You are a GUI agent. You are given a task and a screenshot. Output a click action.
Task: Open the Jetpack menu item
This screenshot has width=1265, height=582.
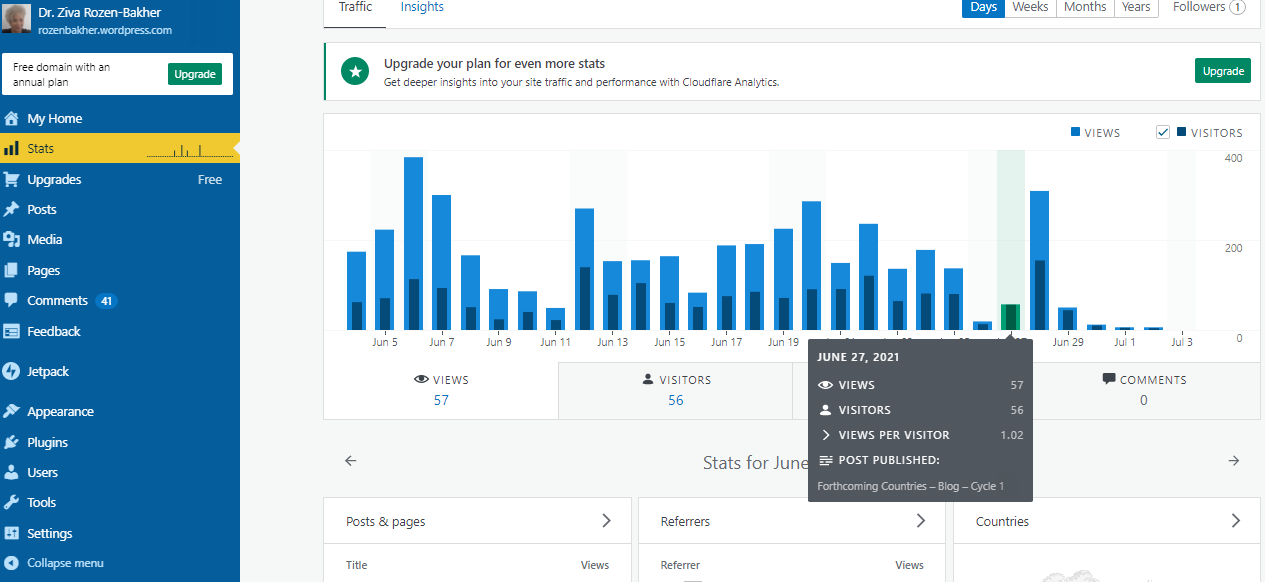pyautogui.click(x=120, y=371)
